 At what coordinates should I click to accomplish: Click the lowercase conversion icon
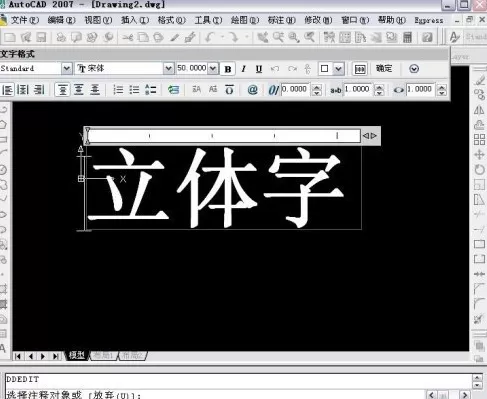(213, 89)
